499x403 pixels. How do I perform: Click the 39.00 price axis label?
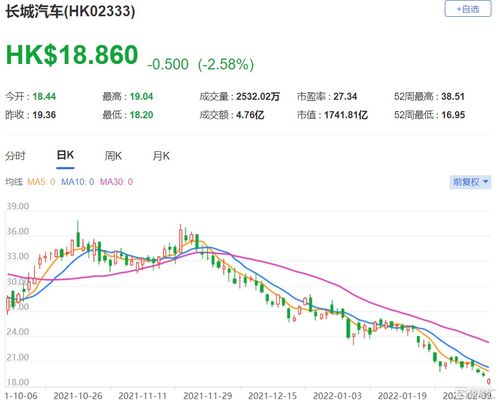coord(18,206)
